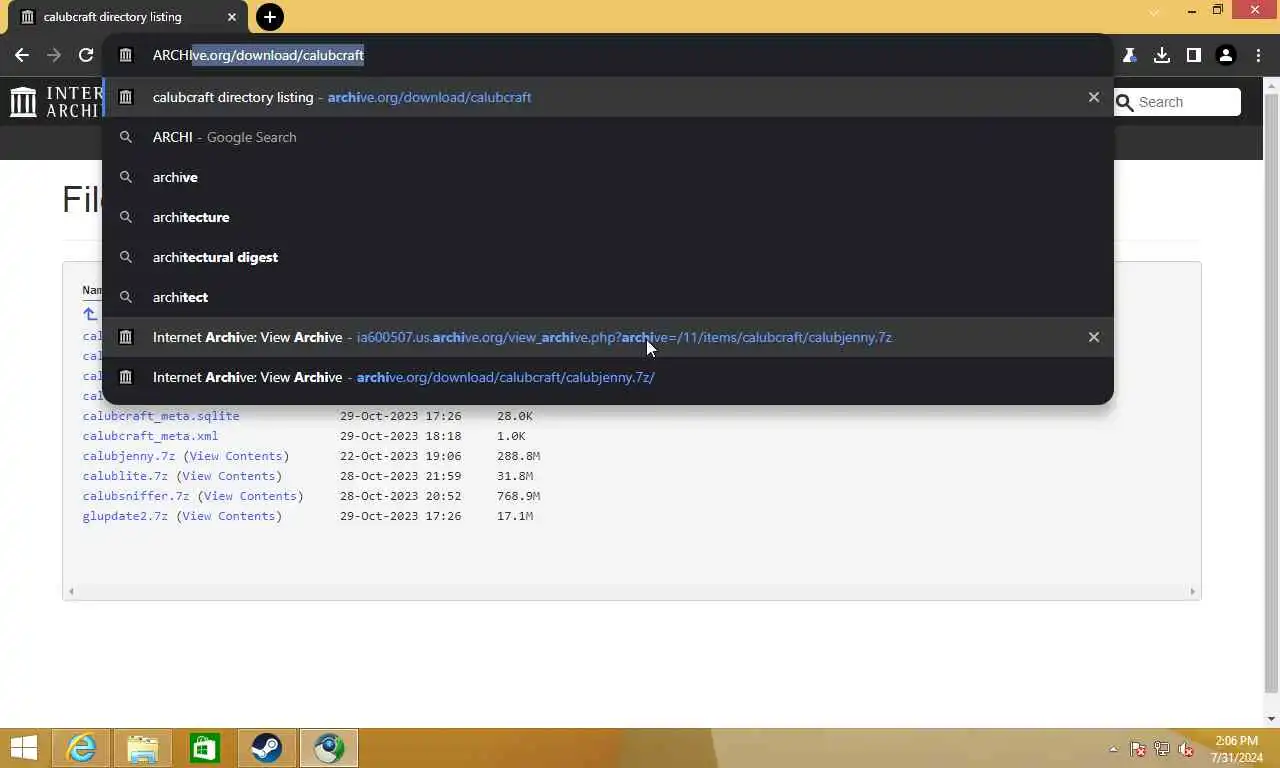Open a new tab with the plus button

[269, 17]
